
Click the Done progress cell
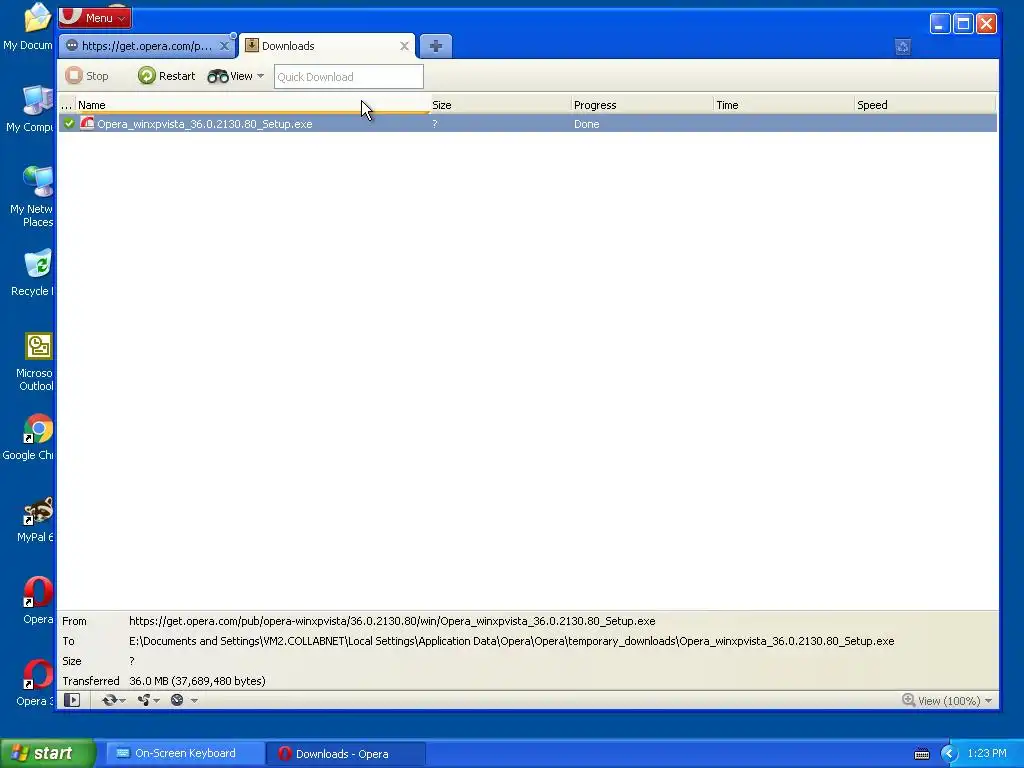click(586, 124)
